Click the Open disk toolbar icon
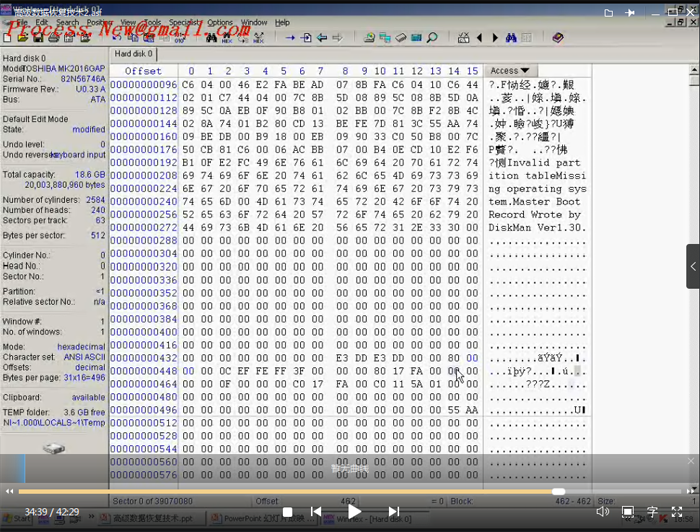700x532 pixels. pos(369,38)
